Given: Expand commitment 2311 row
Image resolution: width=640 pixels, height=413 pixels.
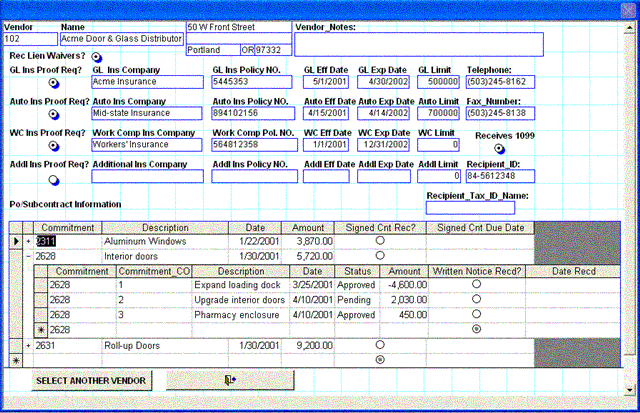Looking at the screenshot, I should coord(28,241).
